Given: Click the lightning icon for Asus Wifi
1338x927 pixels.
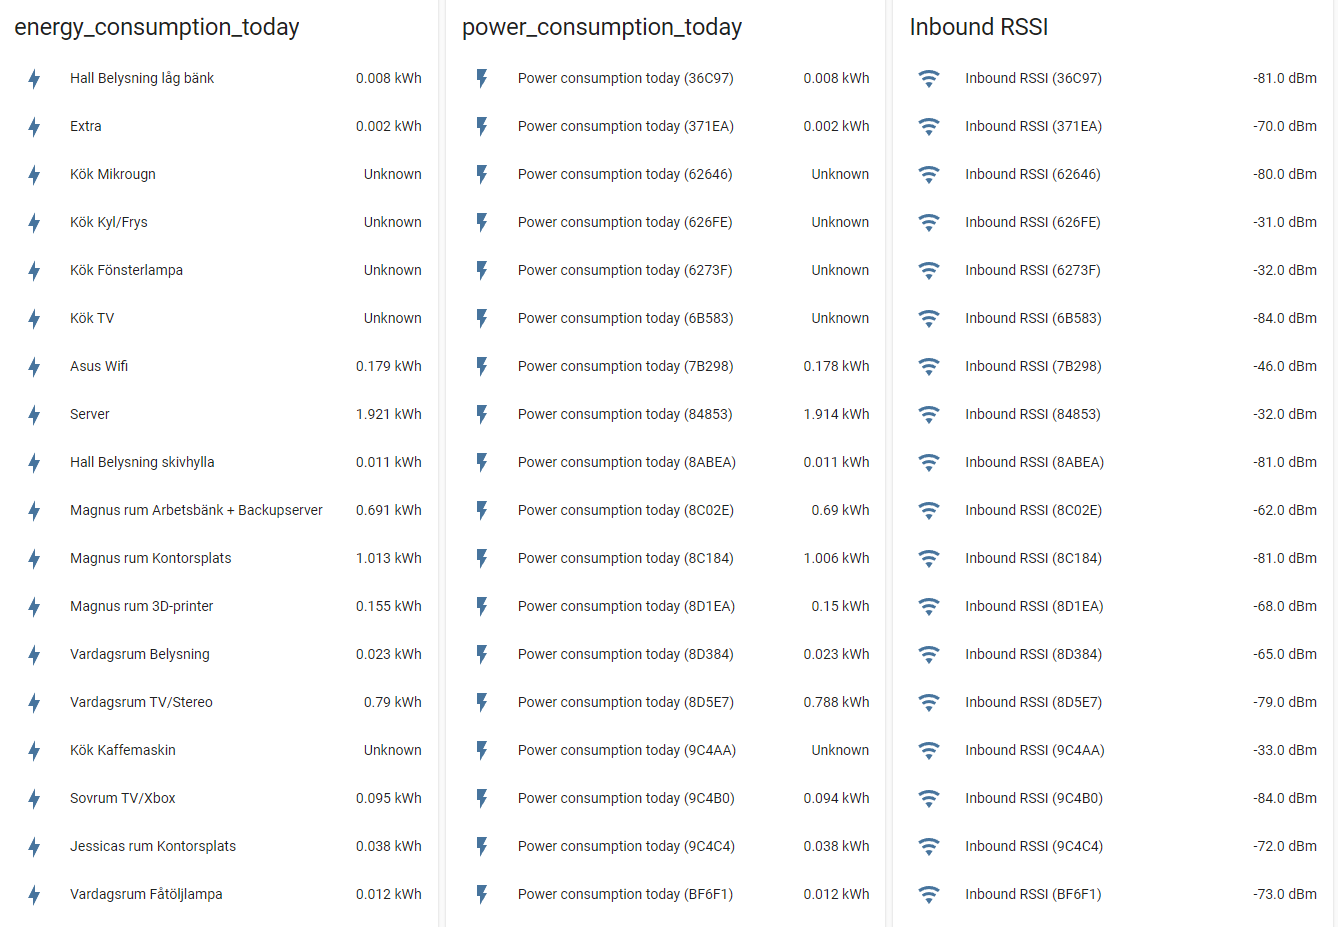Looking at the screenshot, I should (x=33, y=366).
